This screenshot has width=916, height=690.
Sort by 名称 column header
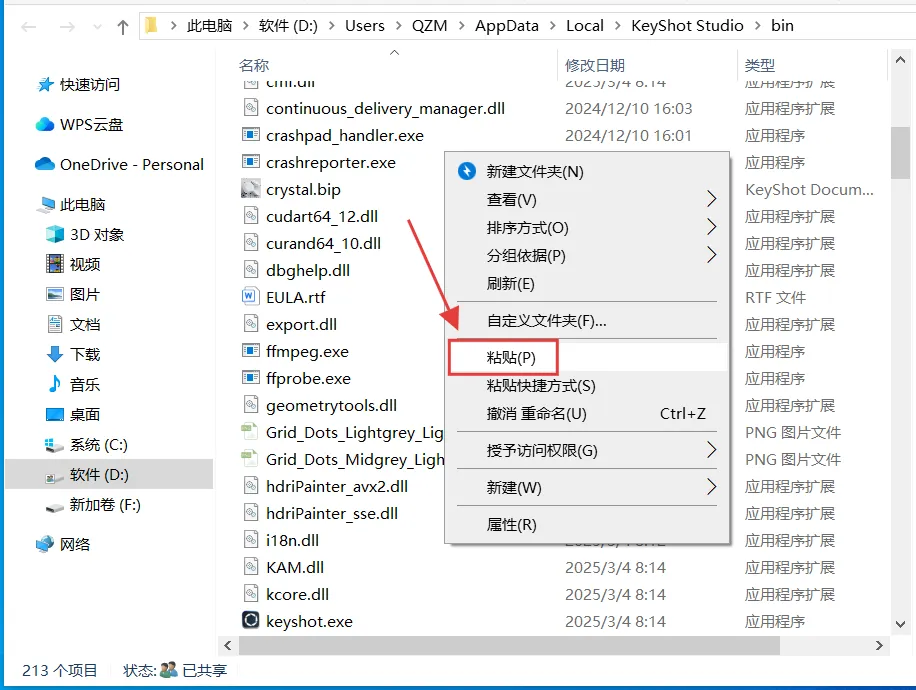point(254,65)
